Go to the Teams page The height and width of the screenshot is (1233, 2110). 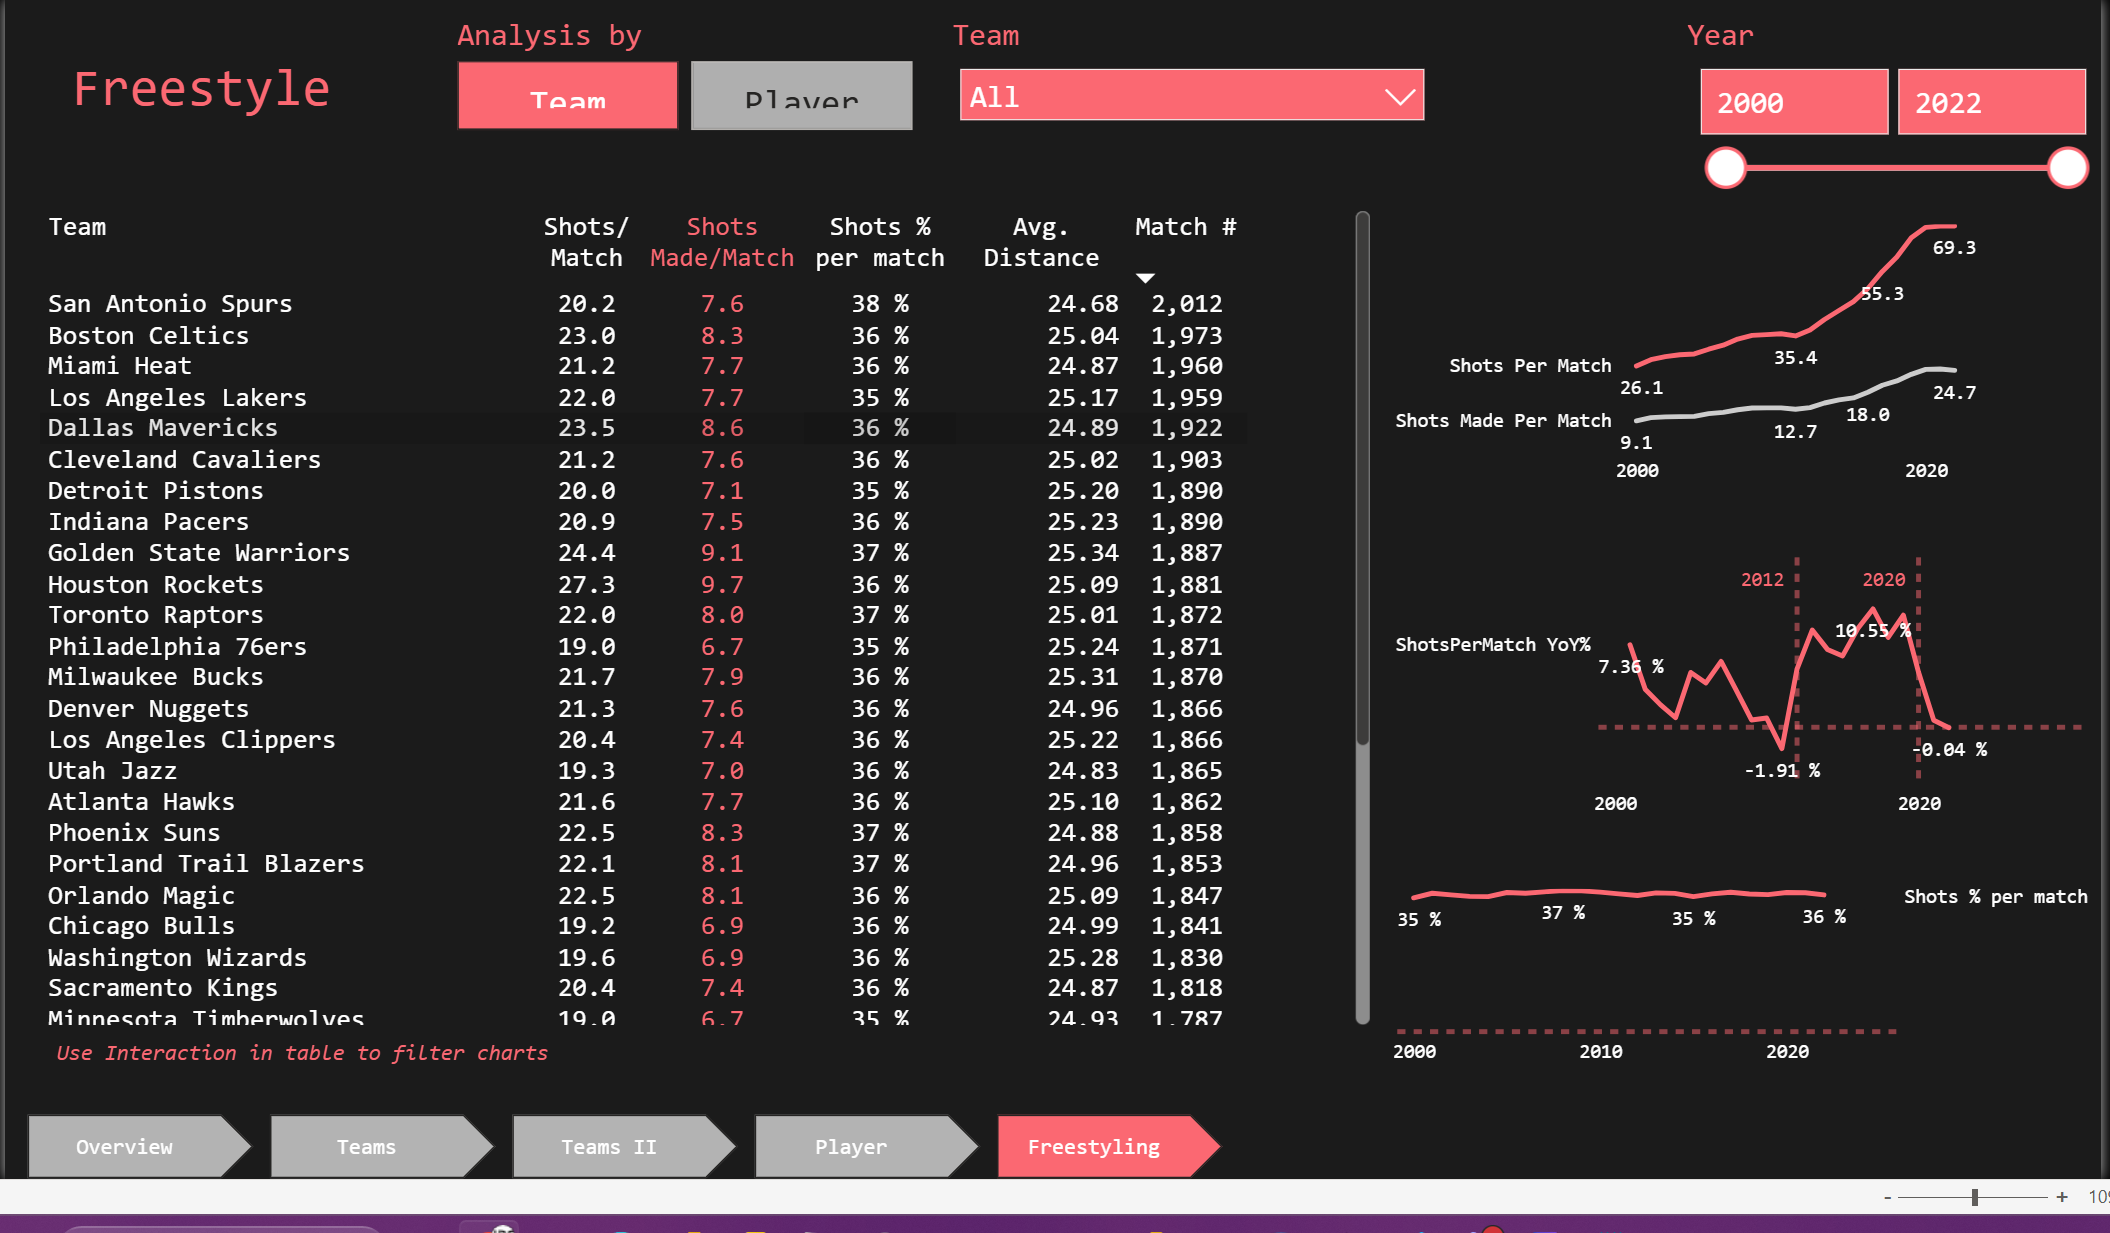(x=381, y=1146)
